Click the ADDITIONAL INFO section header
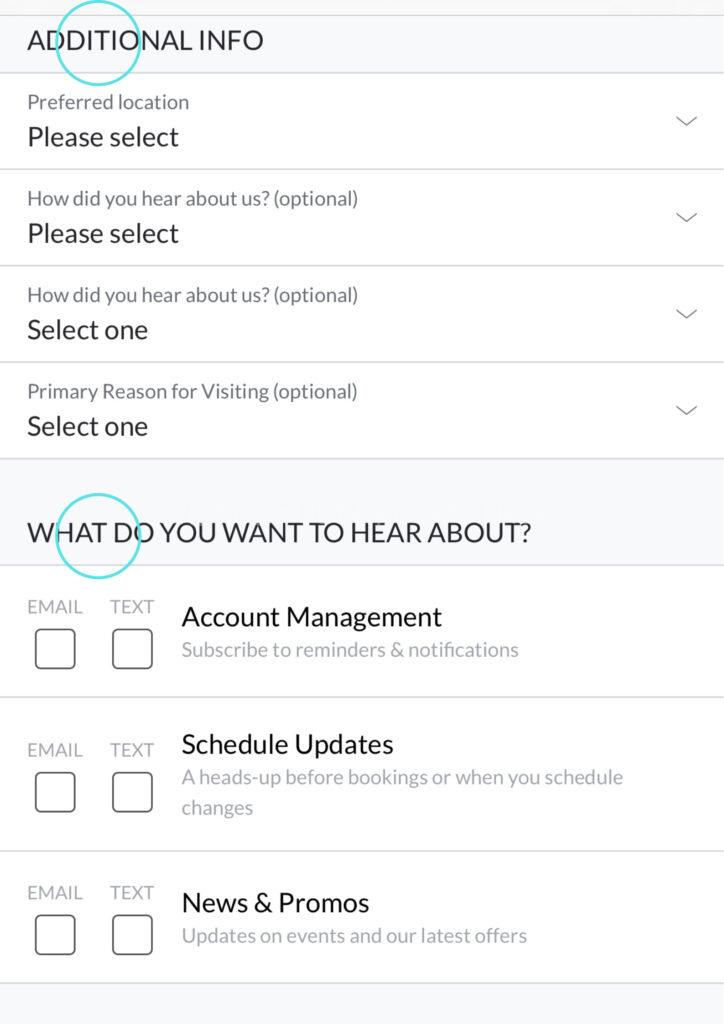The image size is (724, 1024). [145, 41]
